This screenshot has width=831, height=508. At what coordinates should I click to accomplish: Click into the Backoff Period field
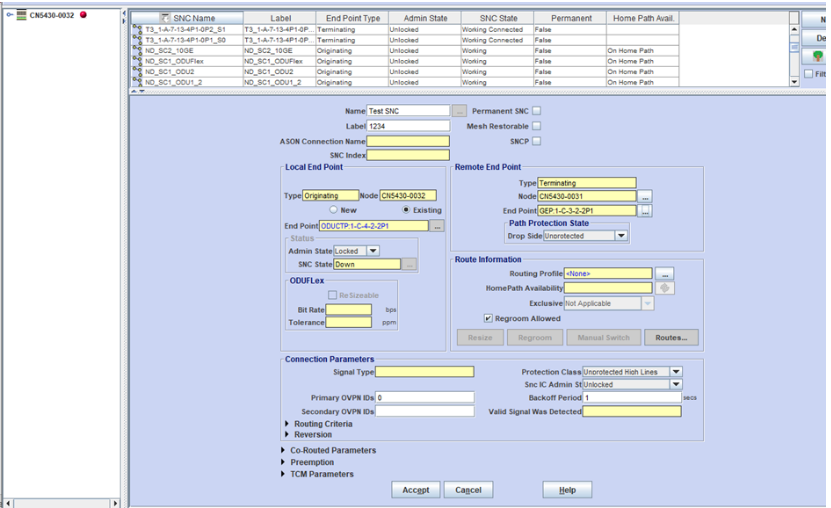(632, 397)
